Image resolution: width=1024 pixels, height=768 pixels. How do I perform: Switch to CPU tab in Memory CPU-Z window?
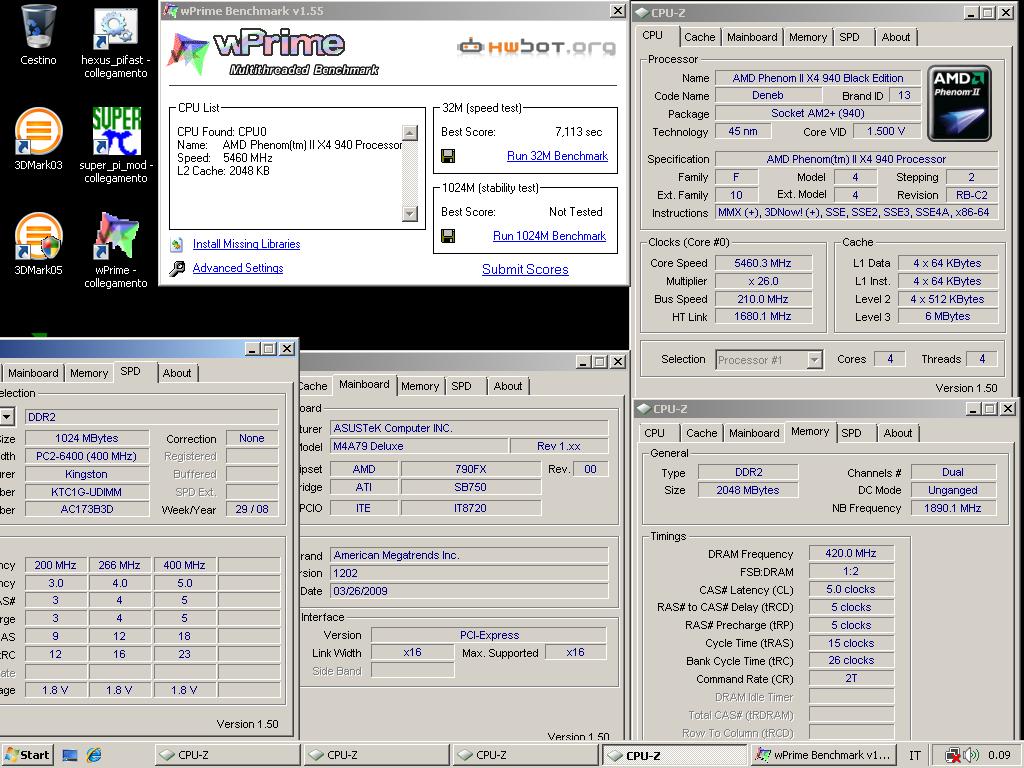(x=654, y=433)
